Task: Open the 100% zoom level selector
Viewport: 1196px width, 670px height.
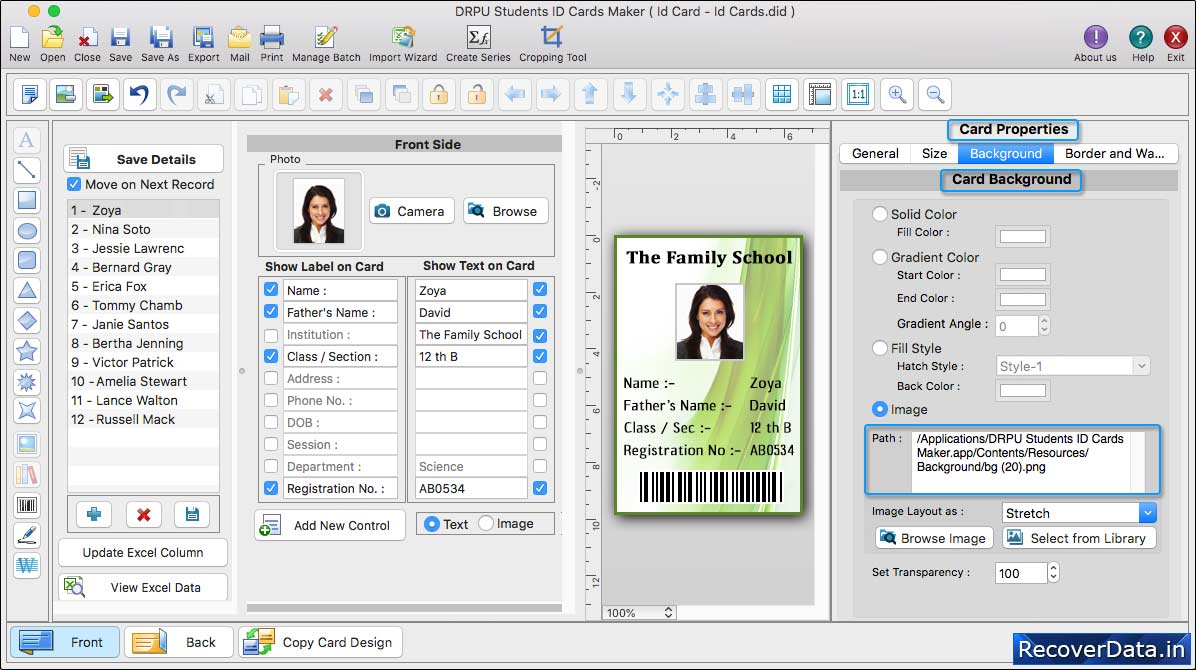Action: pyautogui.click(x=638, y=613)
